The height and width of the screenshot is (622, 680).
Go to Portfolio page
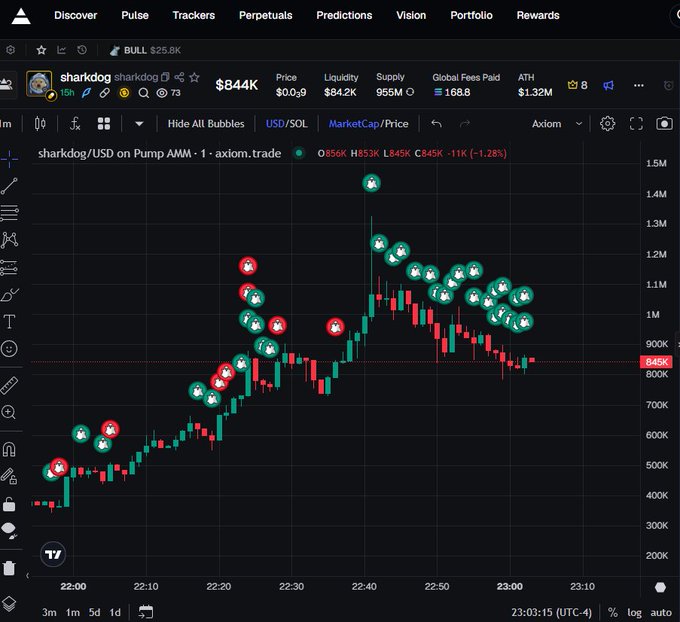pos(471,16)
